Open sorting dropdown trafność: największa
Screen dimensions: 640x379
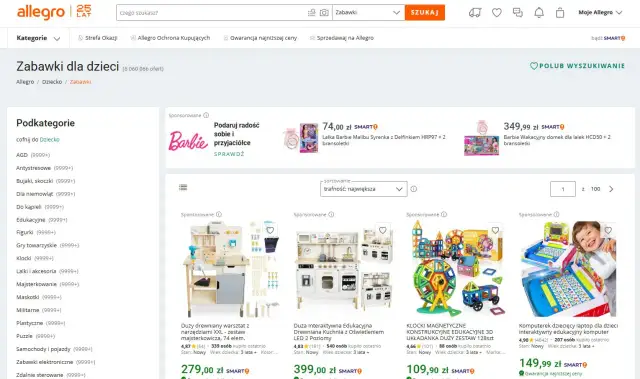coord(364,189)
